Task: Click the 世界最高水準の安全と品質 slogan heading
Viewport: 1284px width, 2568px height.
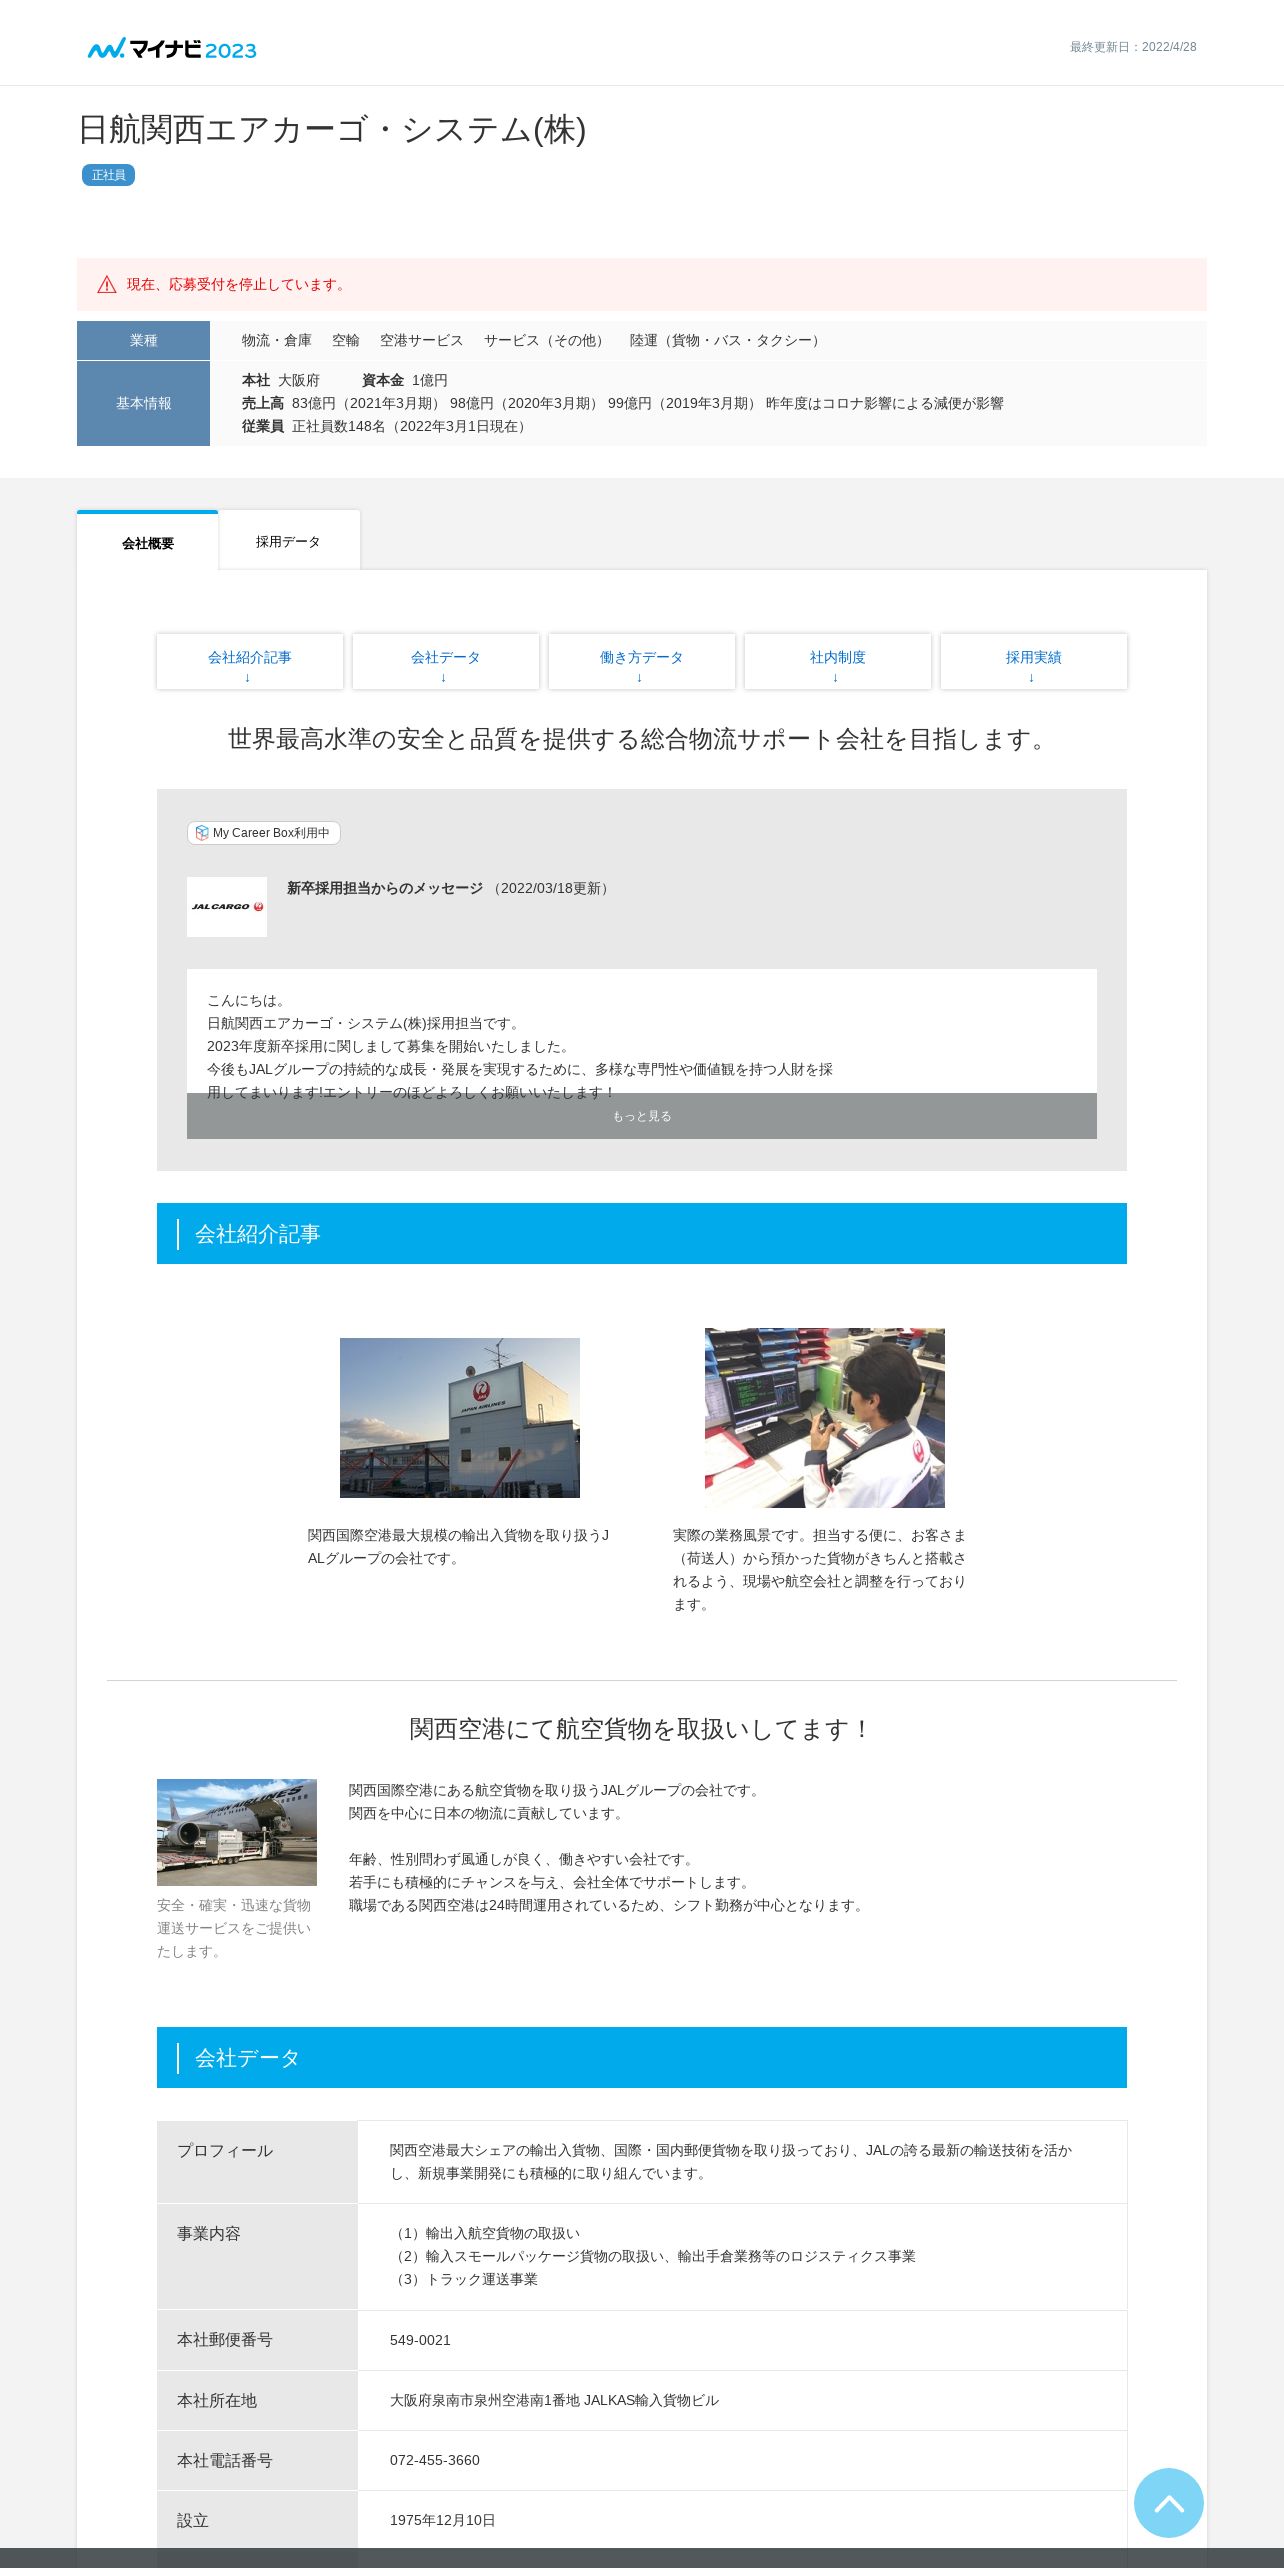Action: point(642,739)
